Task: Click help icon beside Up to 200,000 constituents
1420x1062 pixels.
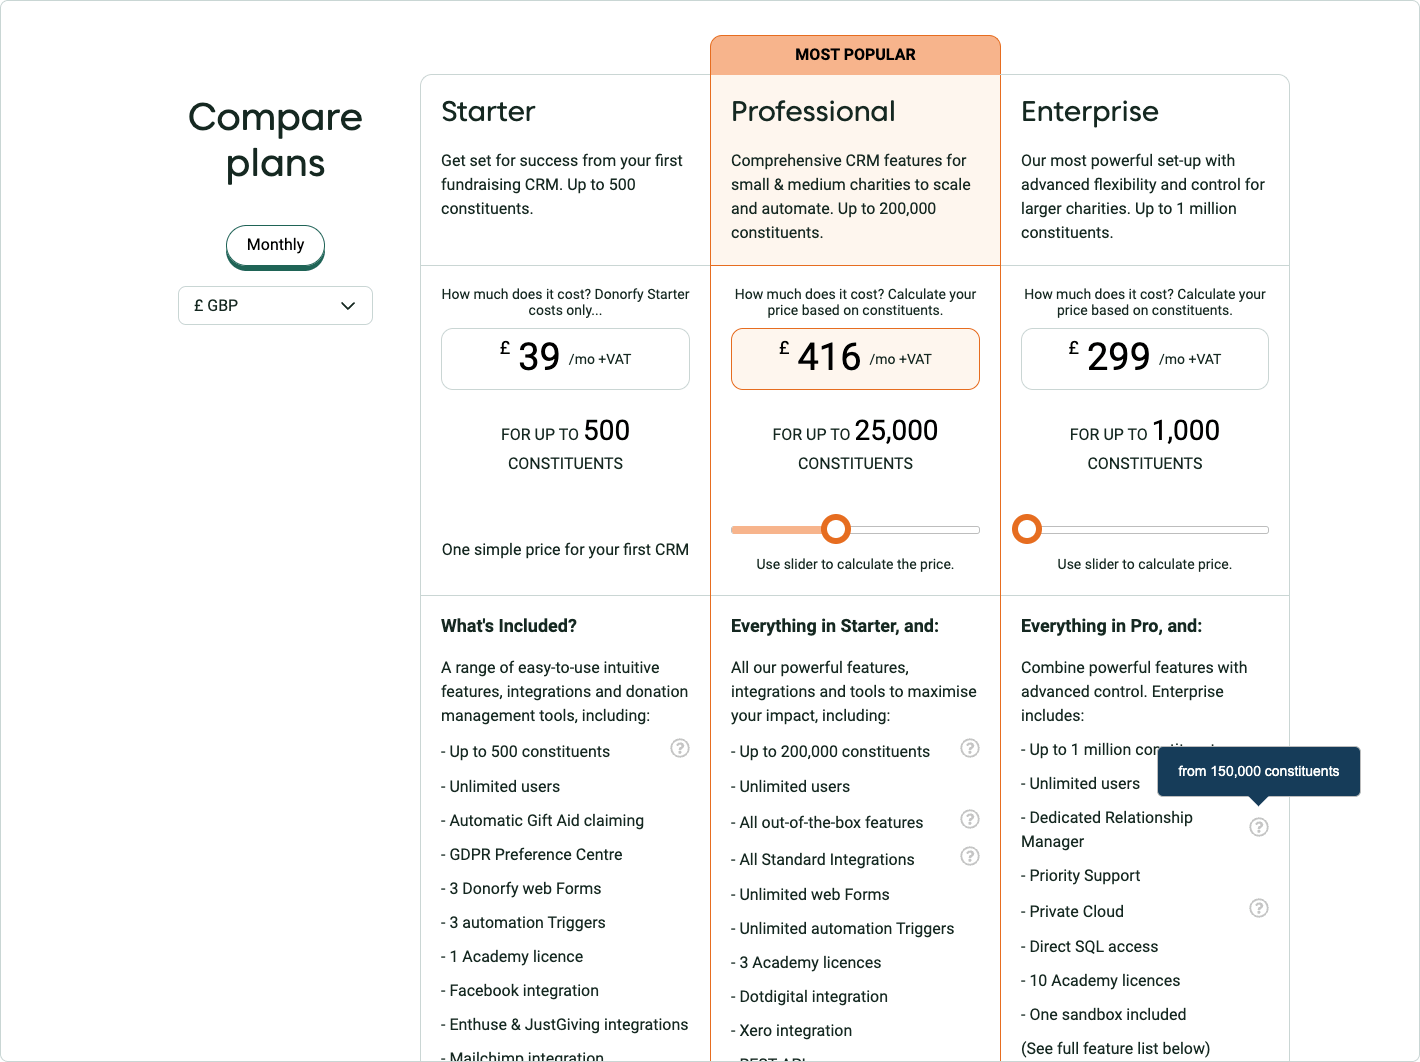Action: point(970,748)
